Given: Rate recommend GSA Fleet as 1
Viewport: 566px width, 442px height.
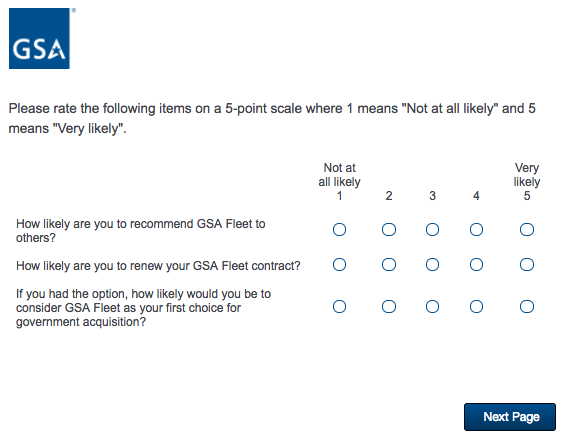Looking at the screenshot, I should pyautogui.click(x=339, y=229).
